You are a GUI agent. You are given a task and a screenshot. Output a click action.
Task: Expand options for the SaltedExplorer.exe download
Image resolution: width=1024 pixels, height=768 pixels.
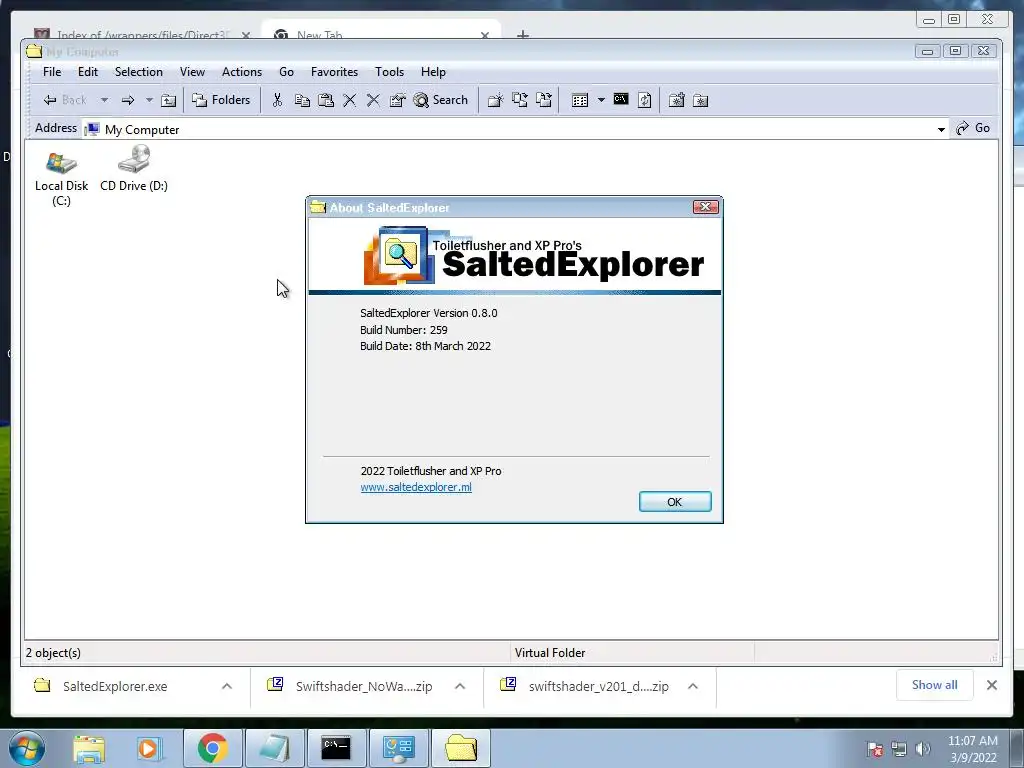227,686
